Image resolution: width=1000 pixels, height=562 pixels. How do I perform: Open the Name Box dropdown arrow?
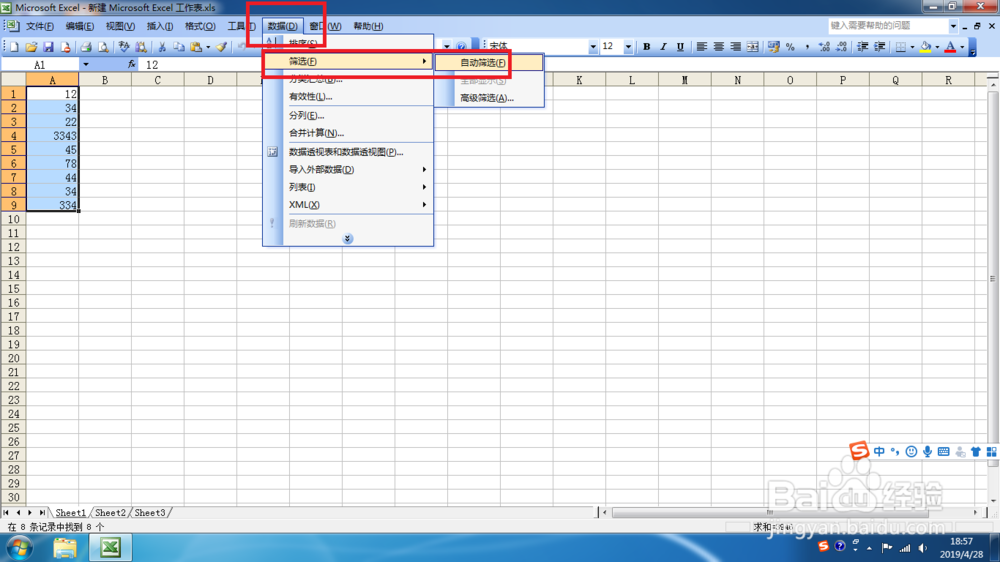[x=85, y=64]
